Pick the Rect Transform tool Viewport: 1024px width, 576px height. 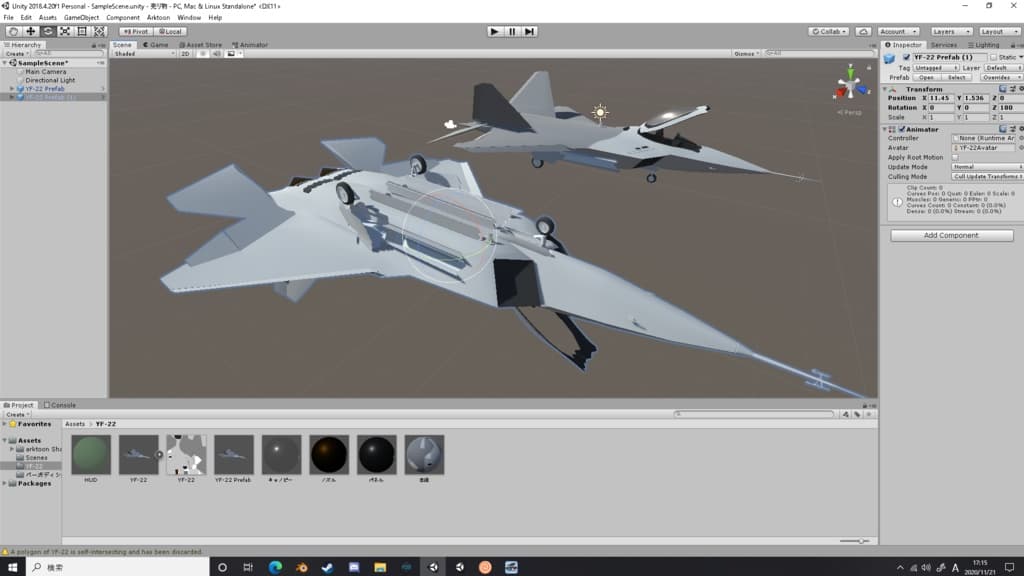(x=82, y=31)
